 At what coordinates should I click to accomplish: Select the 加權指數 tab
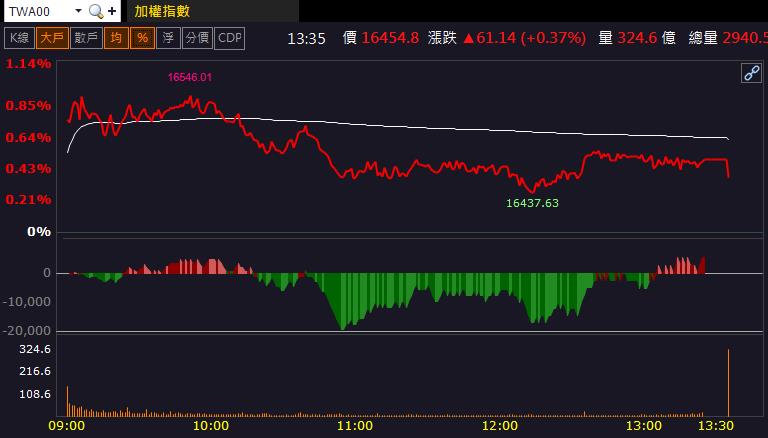pos(162,11)
